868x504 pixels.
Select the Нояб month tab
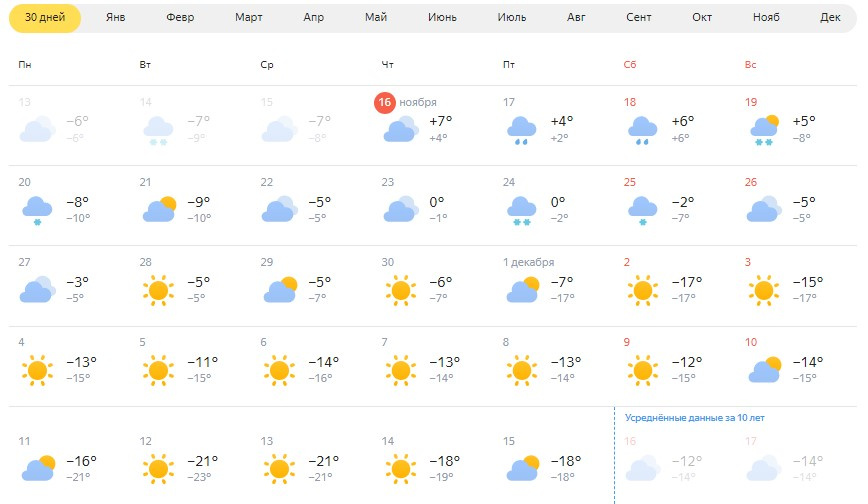click(766, 18)
